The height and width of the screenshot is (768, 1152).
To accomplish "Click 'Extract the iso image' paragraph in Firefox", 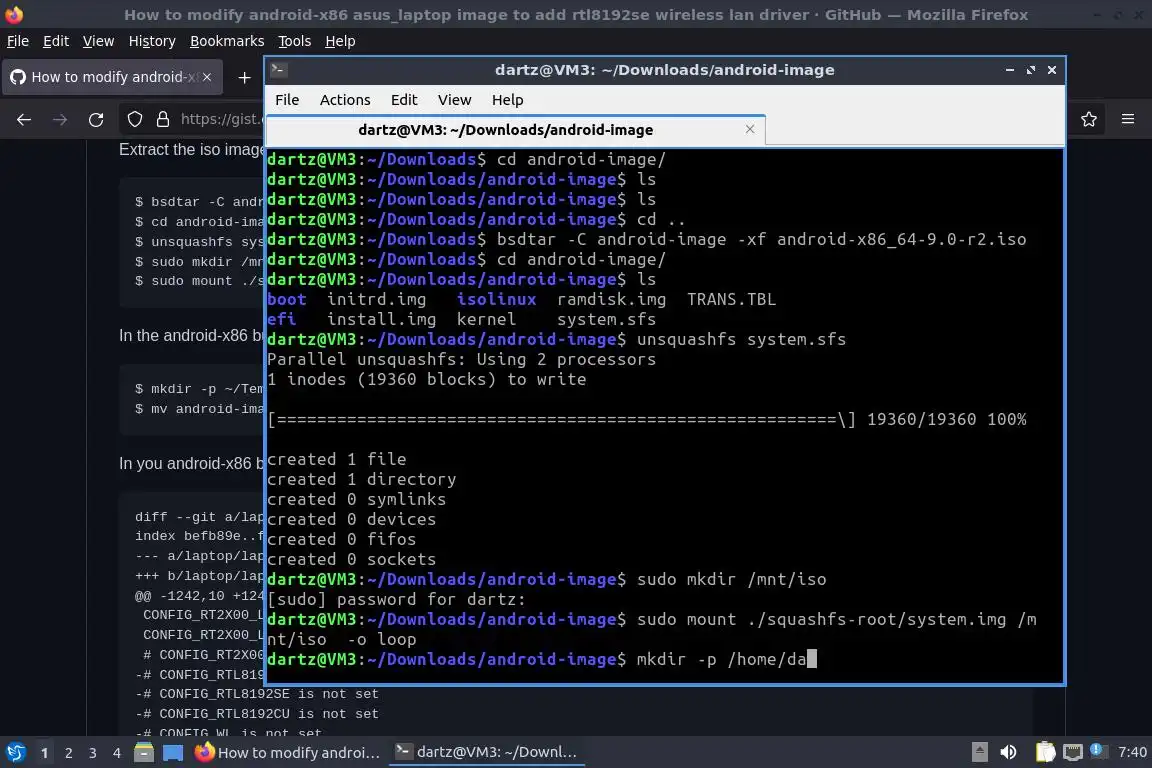I will coord(192,149).
